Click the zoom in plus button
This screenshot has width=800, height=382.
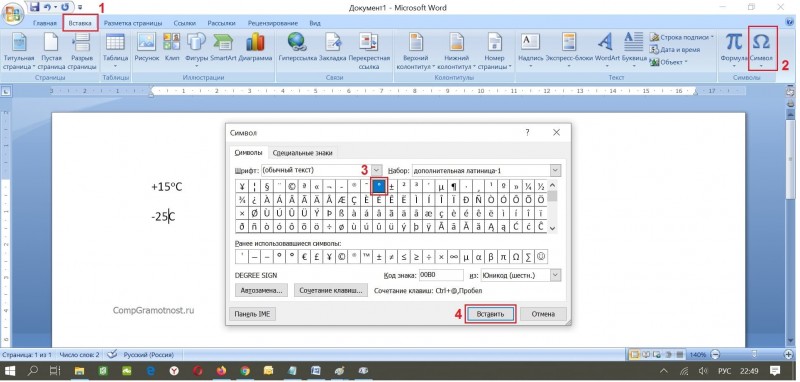click(789, 354)
